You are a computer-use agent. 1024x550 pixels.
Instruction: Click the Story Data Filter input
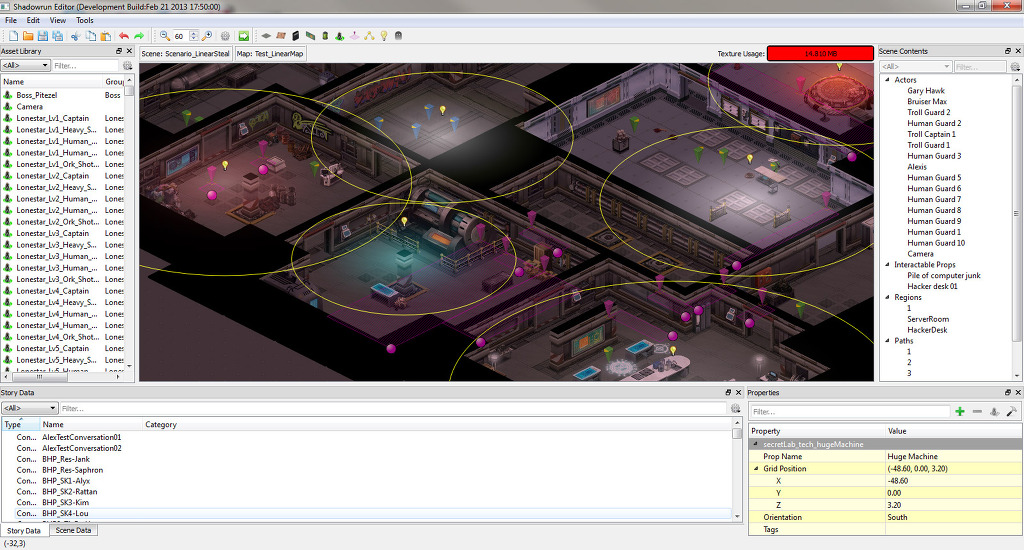click(x=393, y=408)
